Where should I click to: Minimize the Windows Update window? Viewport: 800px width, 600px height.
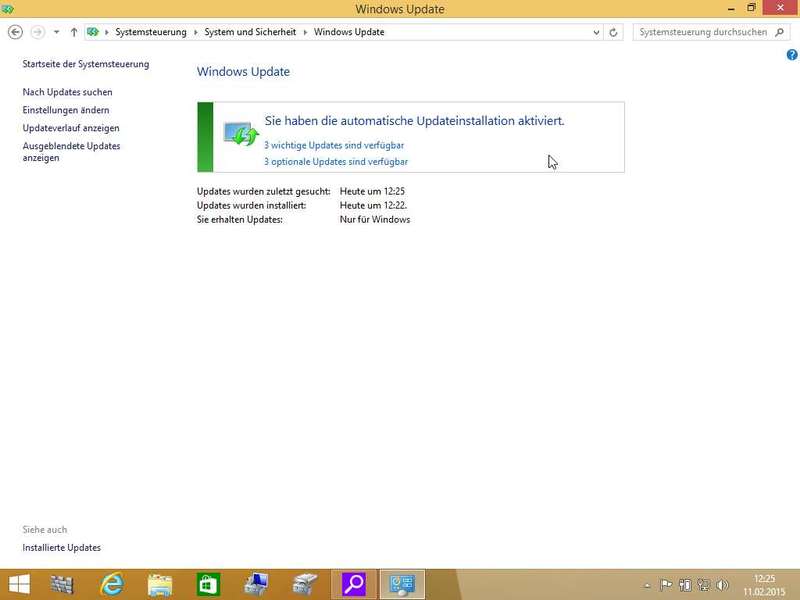(731, 8)
